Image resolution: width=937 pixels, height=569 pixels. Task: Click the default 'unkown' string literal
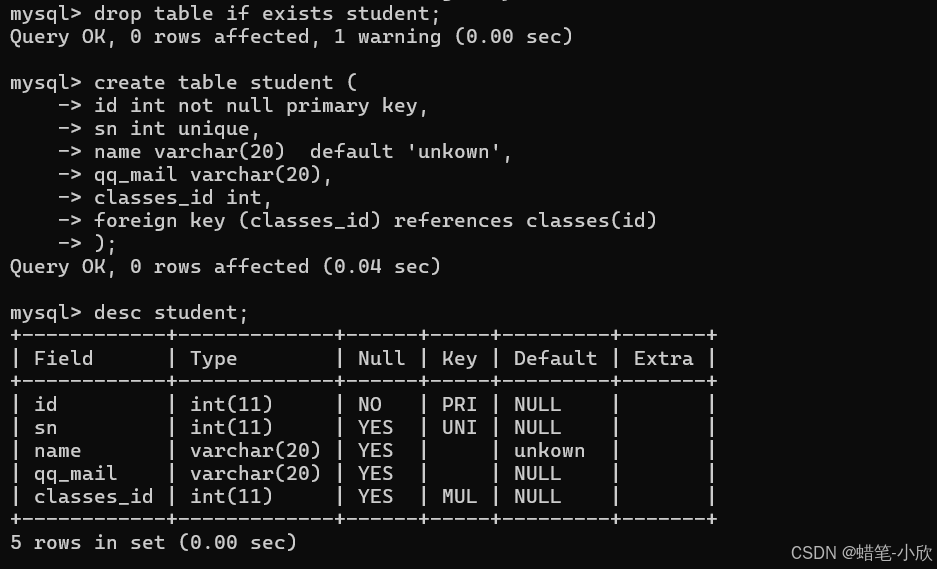(x=453, y=151)
